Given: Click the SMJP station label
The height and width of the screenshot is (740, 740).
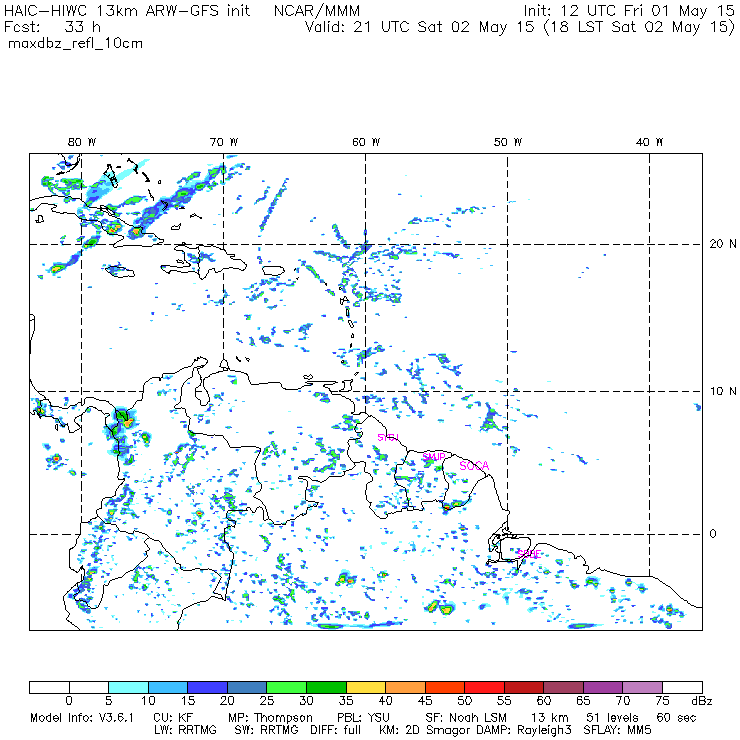Looking at the screenshot, I should coord(434,456).
